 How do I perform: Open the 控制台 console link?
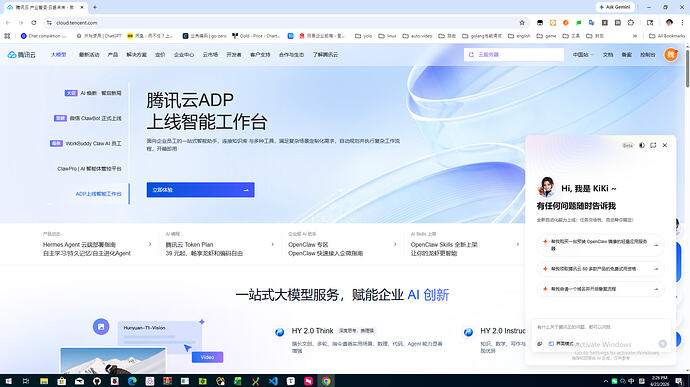tap(648, 55)
